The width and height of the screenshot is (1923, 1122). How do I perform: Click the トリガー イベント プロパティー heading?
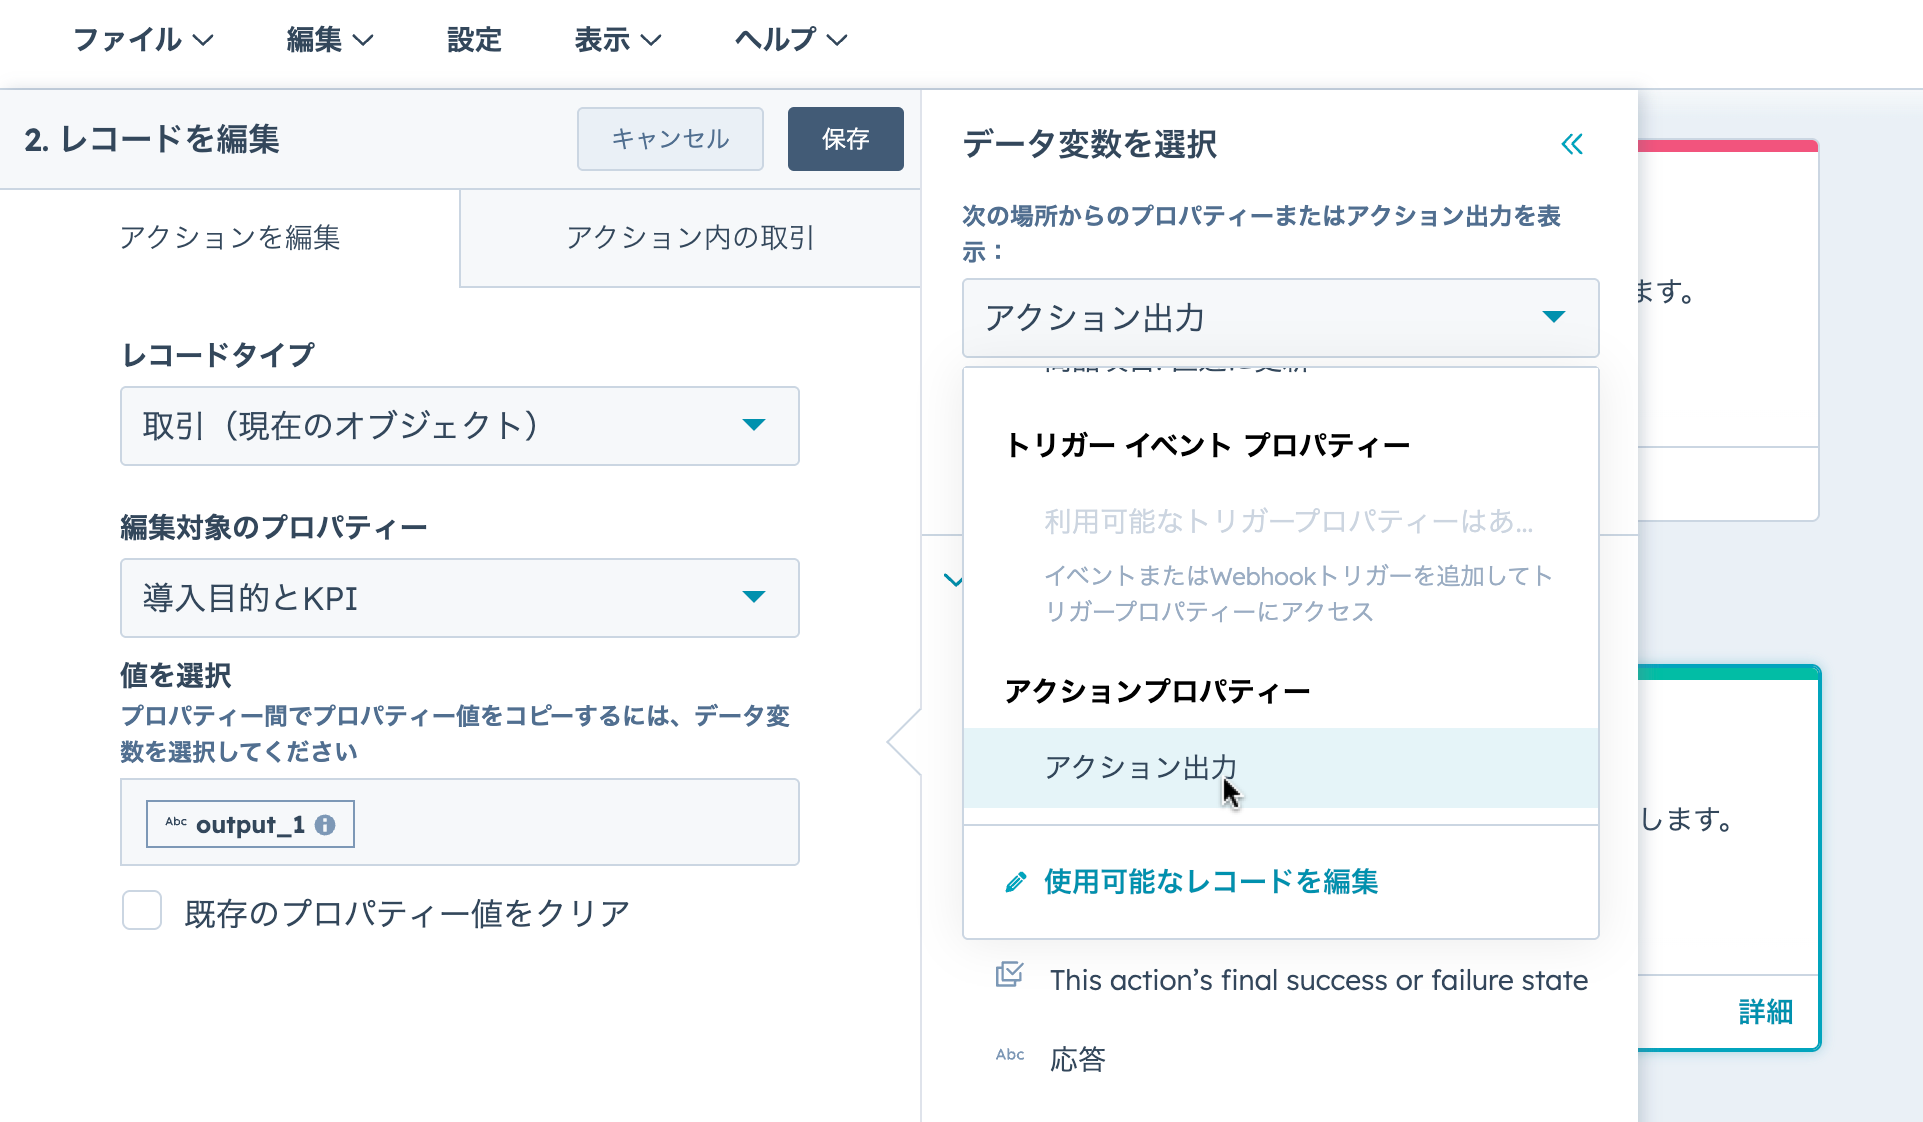1208,445
